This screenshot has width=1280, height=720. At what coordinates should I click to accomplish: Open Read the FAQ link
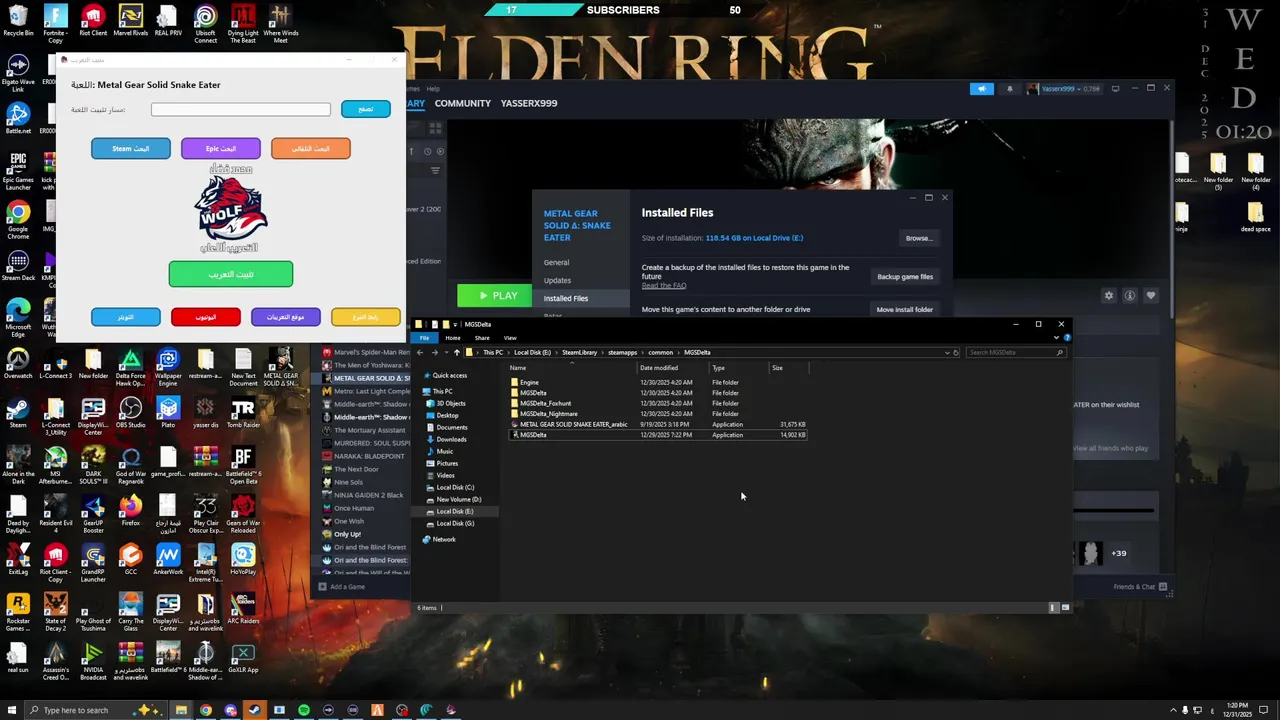pyautogui.click(x=664, y=286)
